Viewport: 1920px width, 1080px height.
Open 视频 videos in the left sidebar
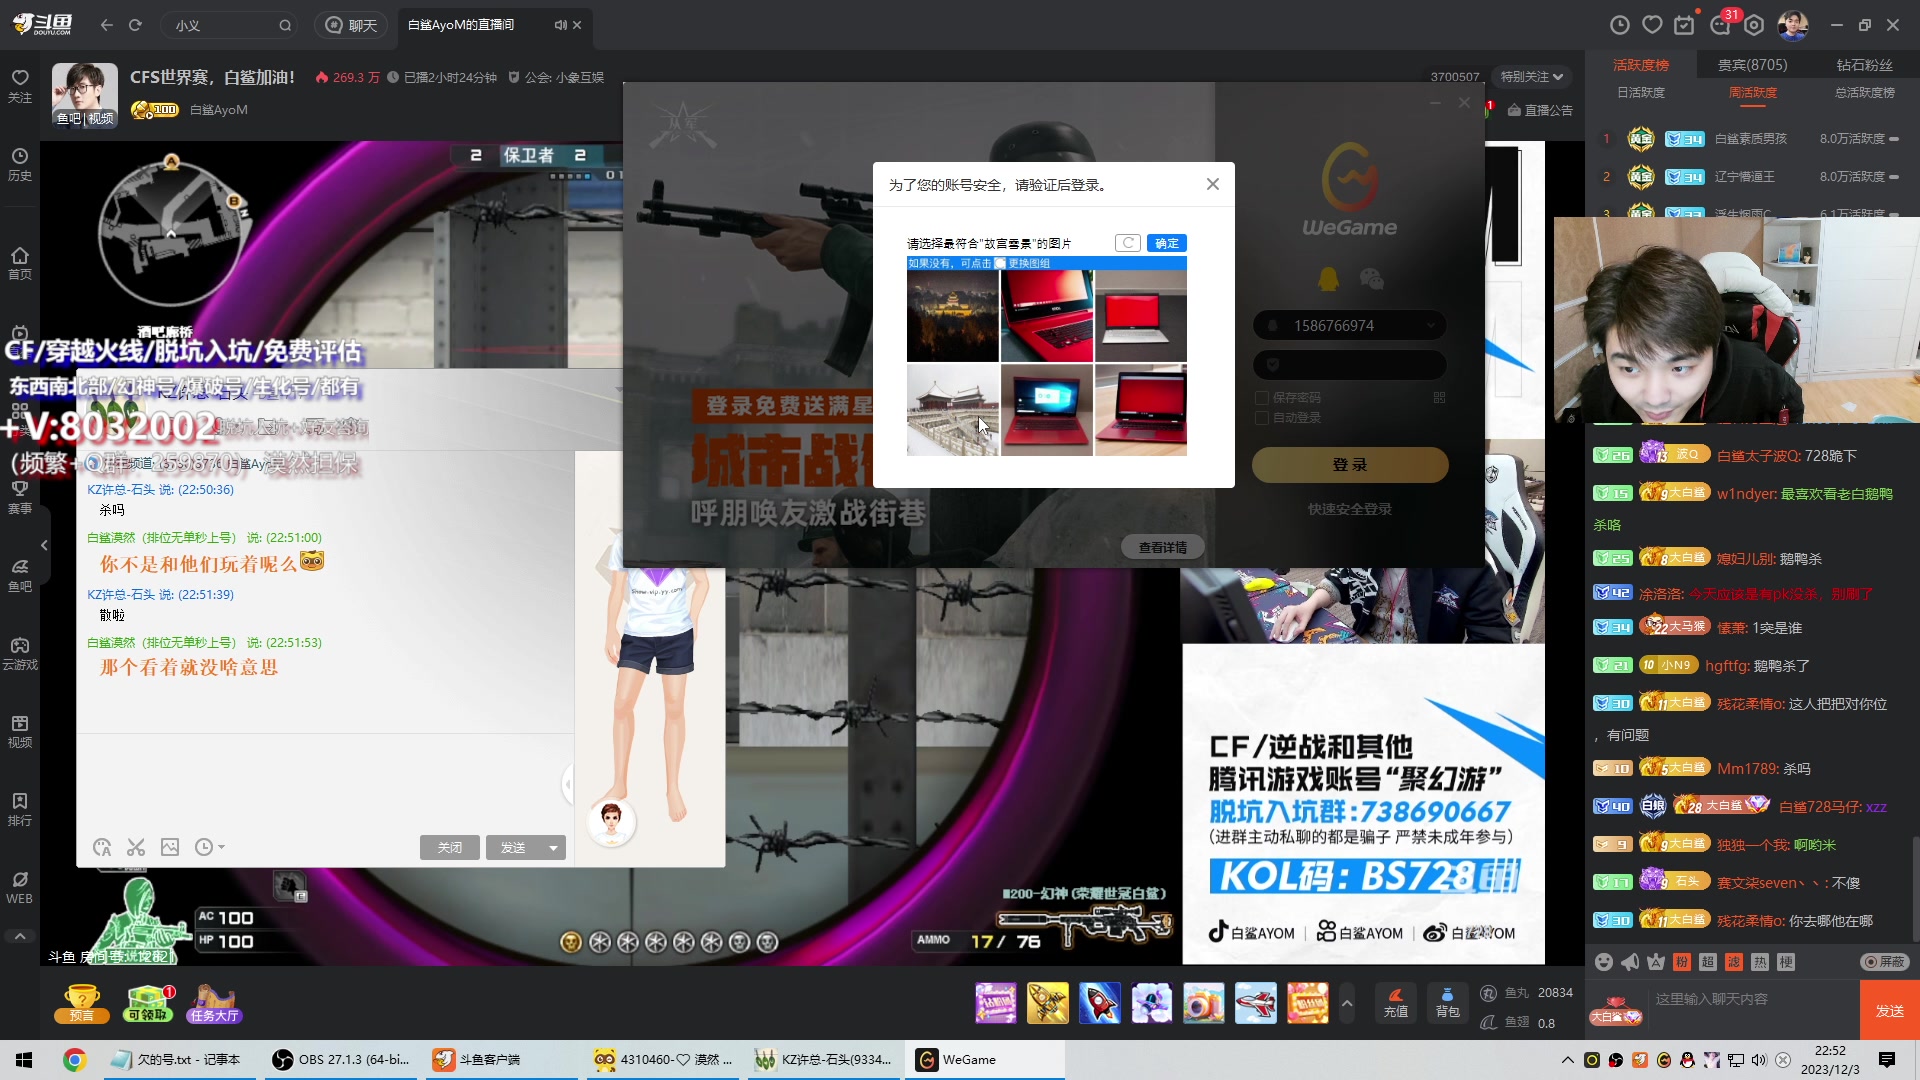click(20, 732)
